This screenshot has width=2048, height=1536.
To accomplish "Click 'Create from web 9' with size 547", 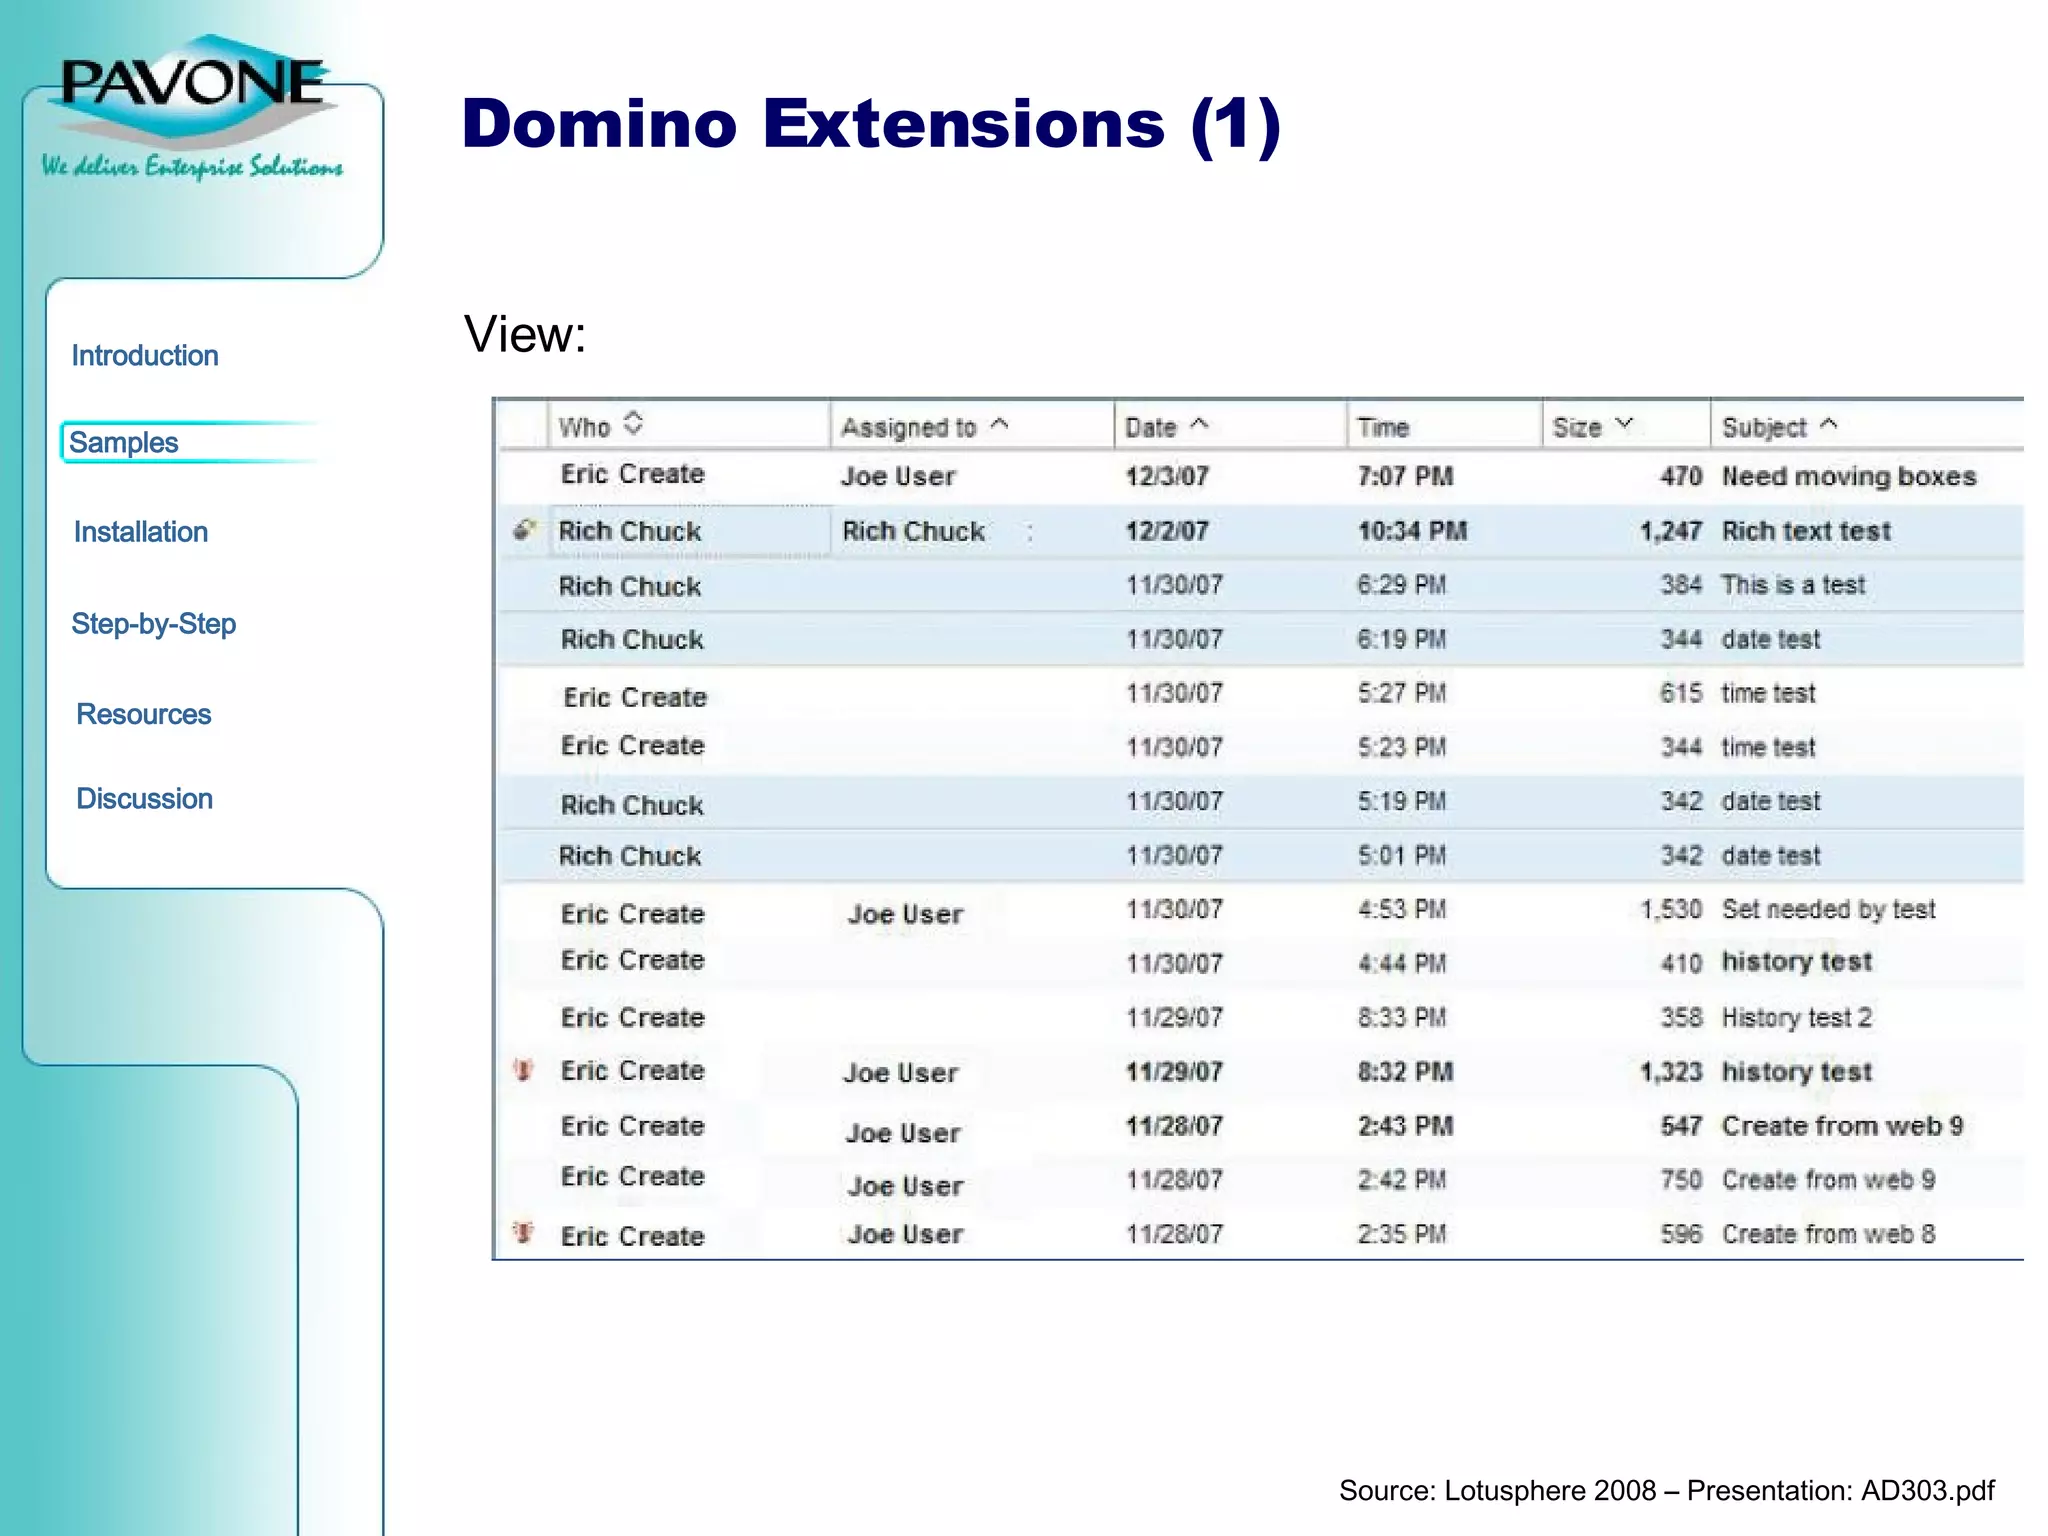I will (1842, 1126).
